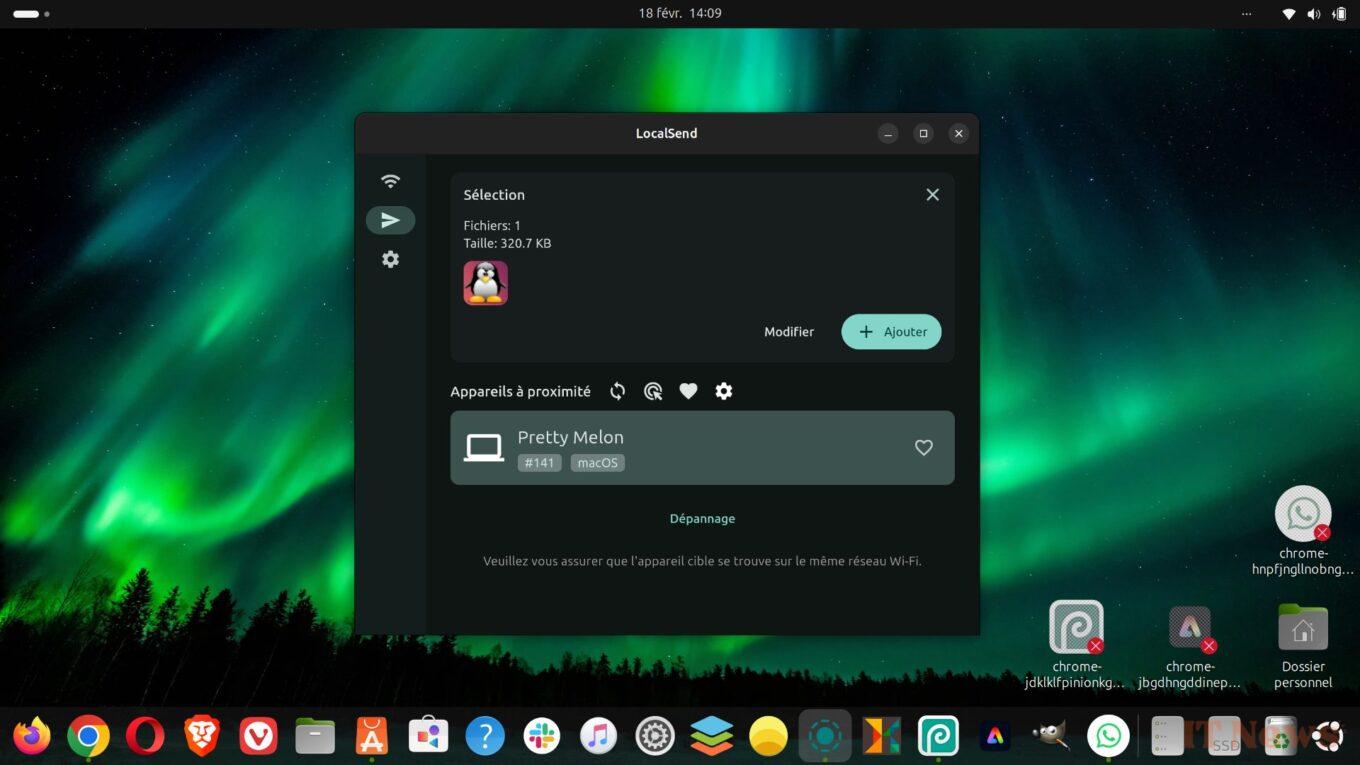Click the chrome-jdklklfpinionkg desktop shortcut
The image size is (1360, 765).
click(x=1076, y=645)
